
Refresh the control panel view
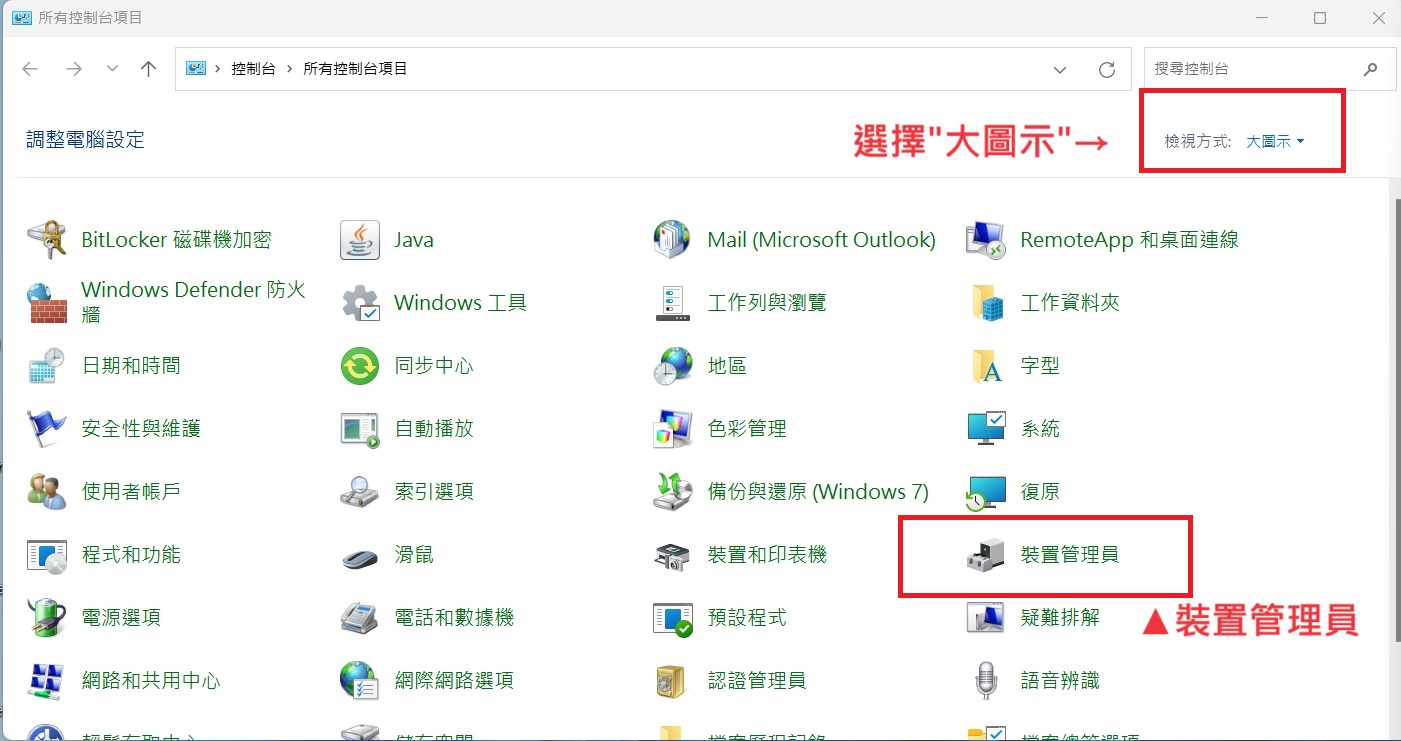[x=1107, y=69]
